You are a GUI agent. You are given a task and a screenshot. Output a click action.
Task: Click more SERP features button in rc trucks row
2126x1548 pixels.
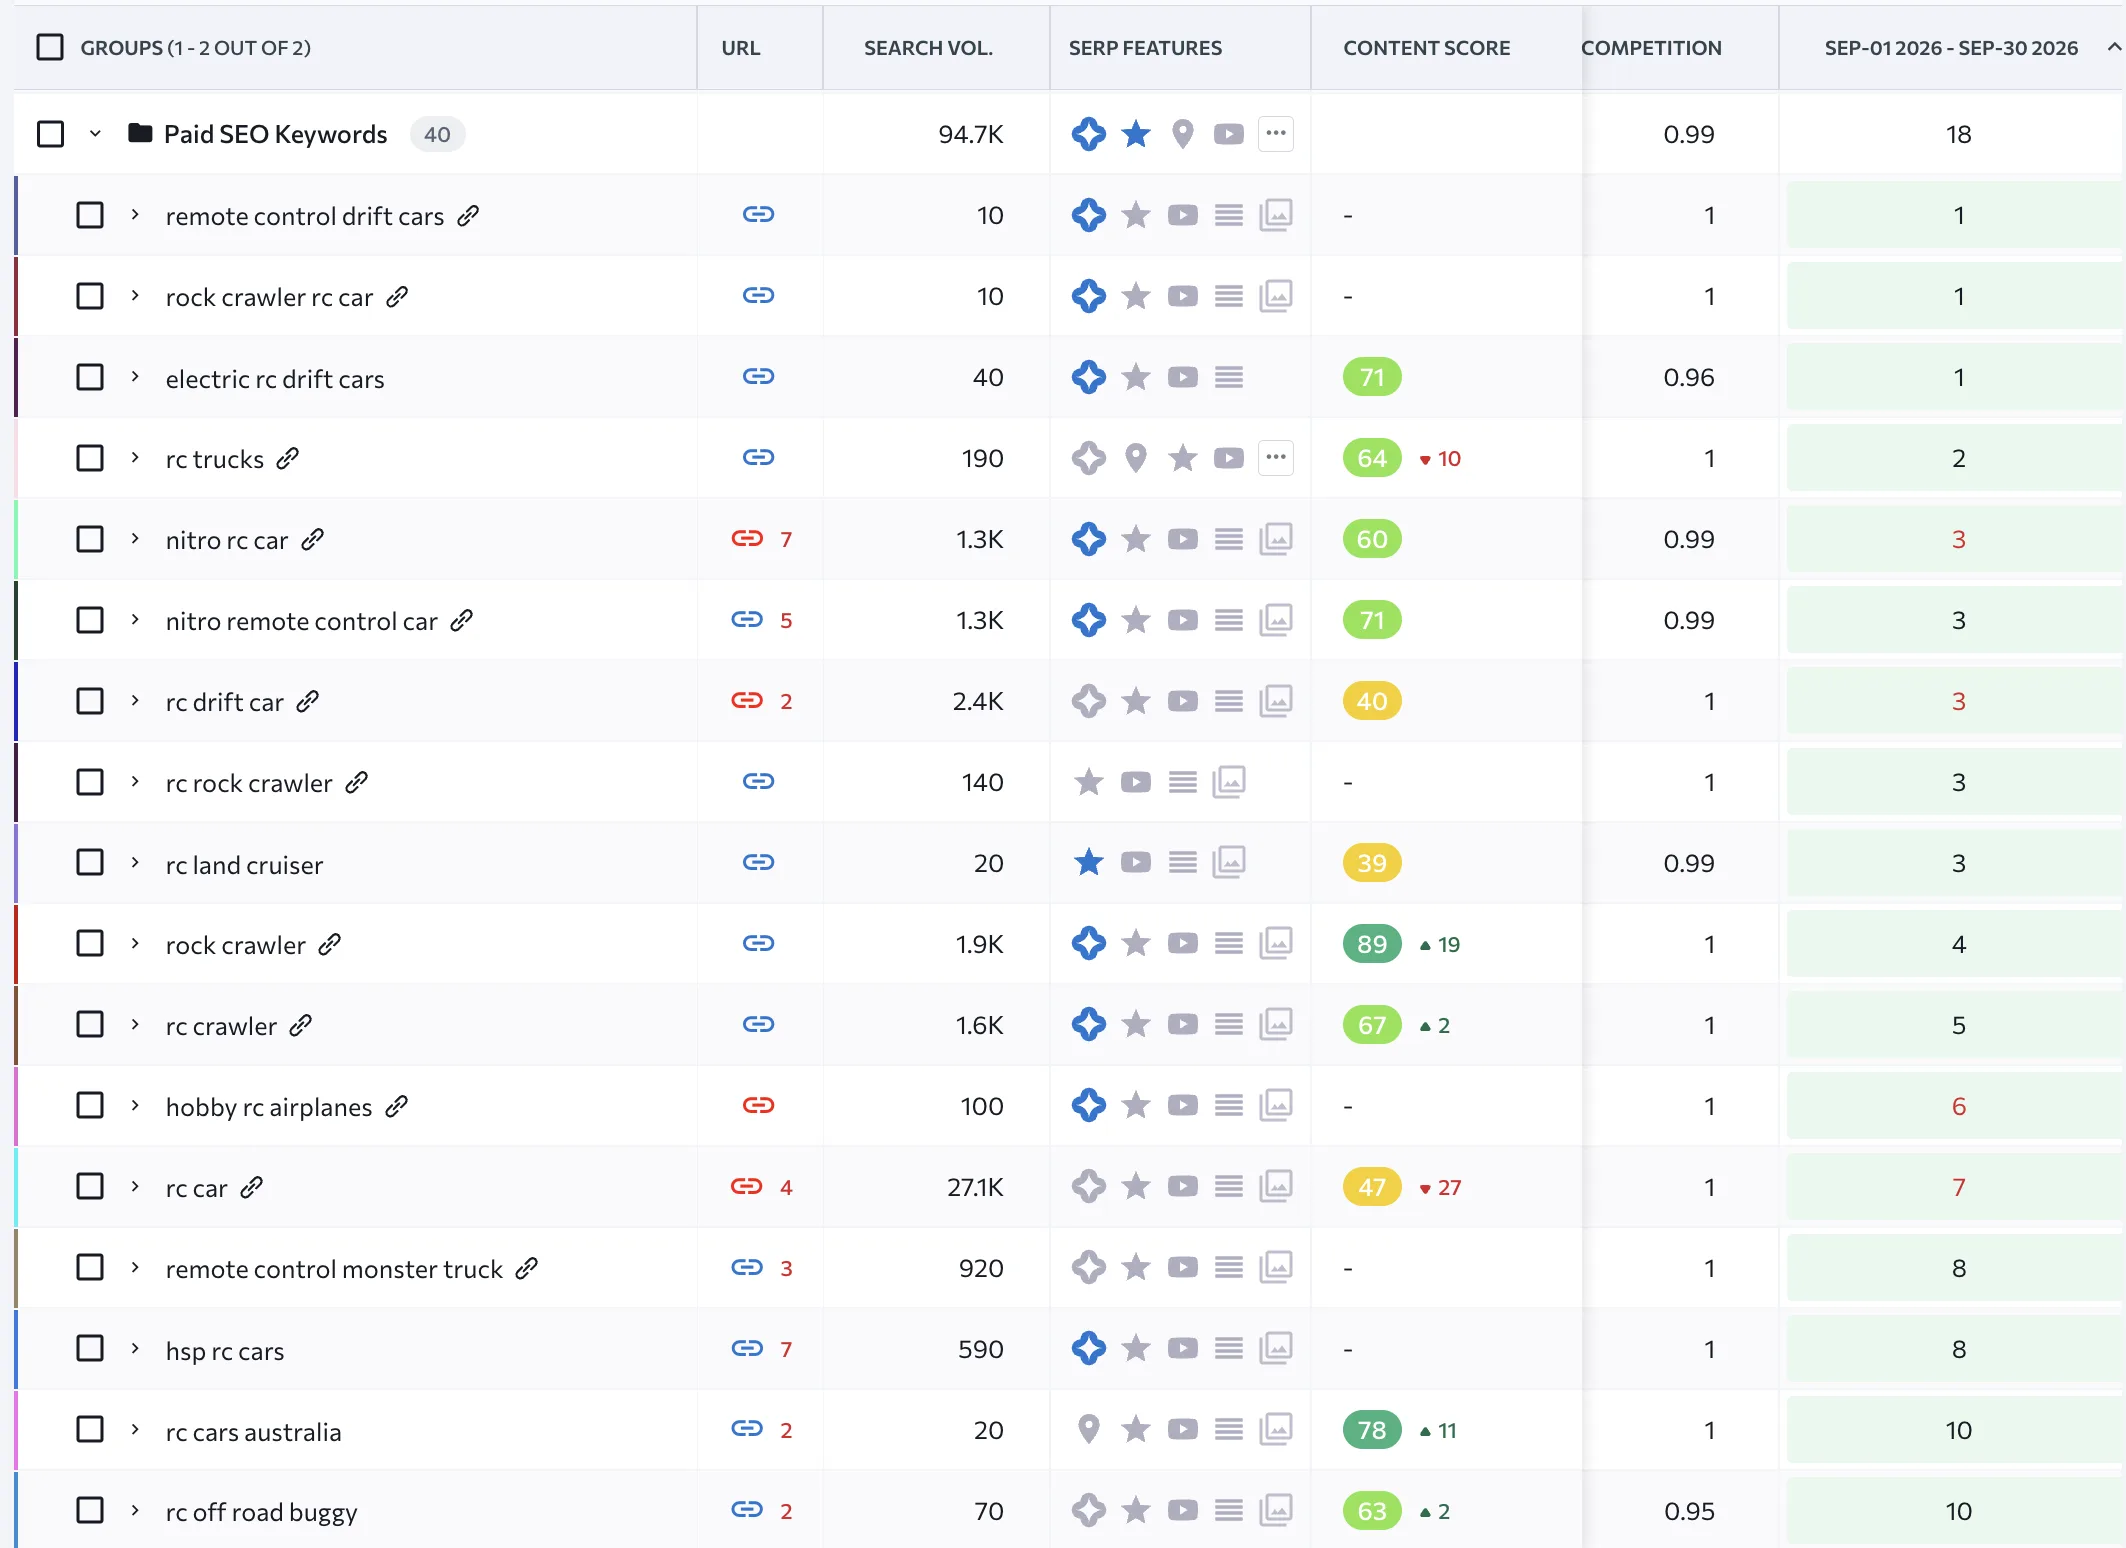click(1276, 457)
